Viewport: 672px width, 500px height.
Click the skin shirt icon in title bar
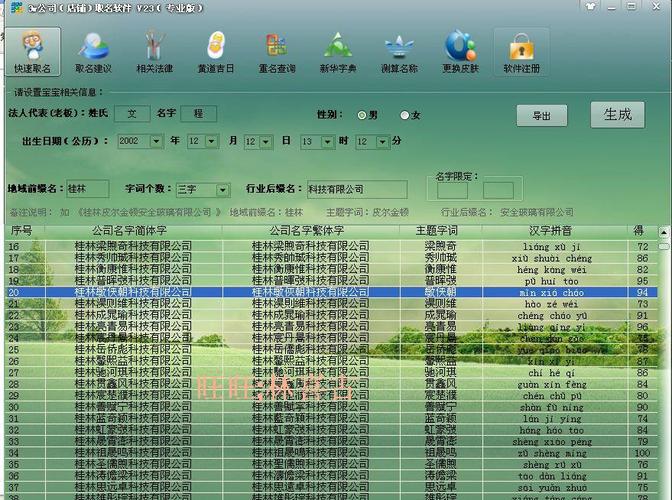[x=591, y=6]
